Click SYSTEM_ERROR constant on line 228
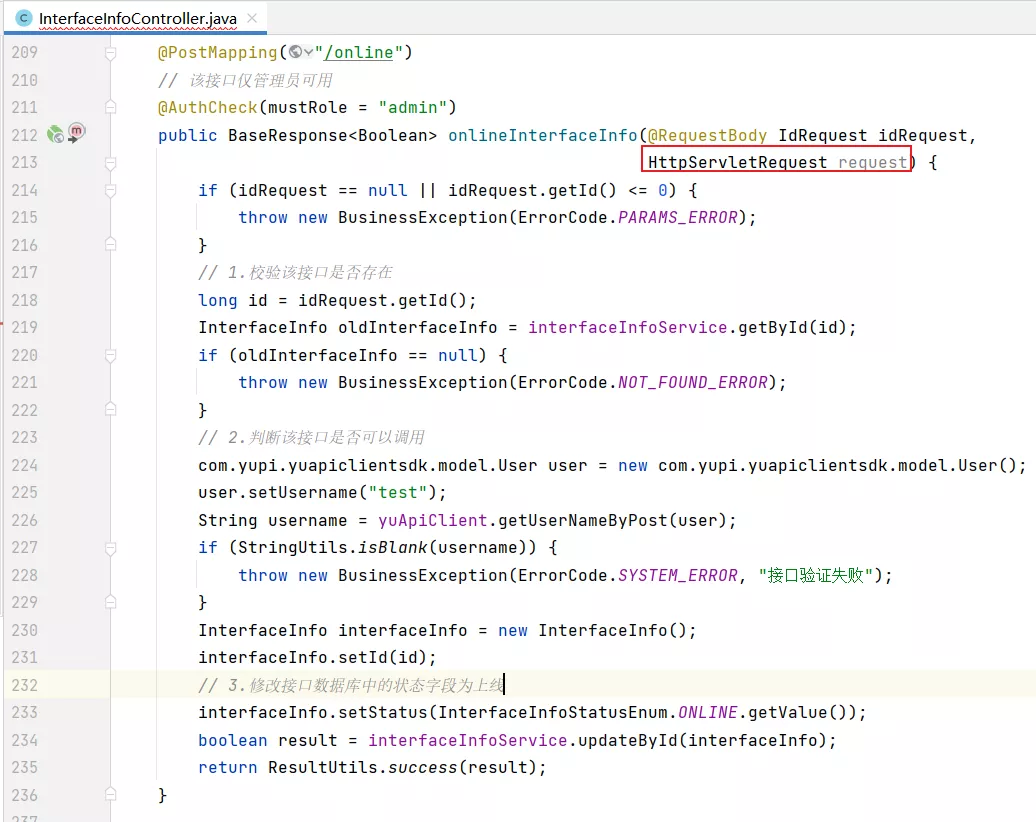1036x822 pixels. [x=677, y=575]
